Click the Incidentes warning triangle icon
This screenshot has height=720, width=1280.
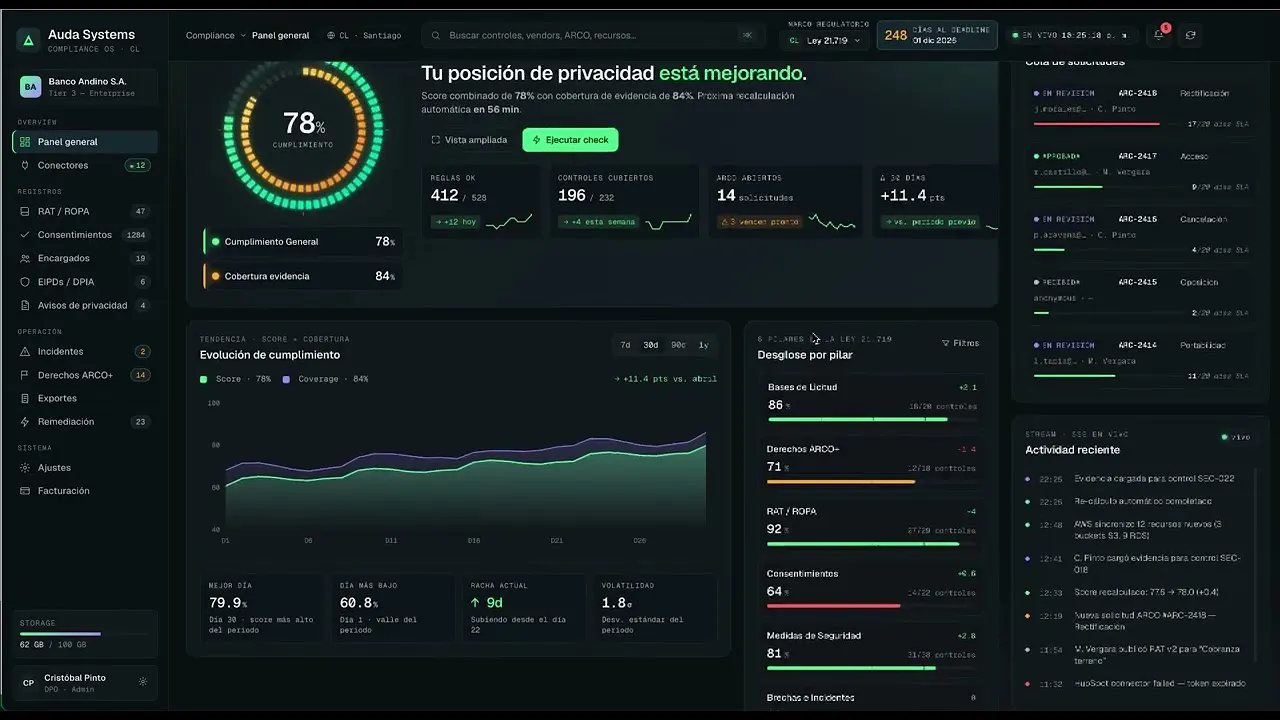click(x=26, y=351)
